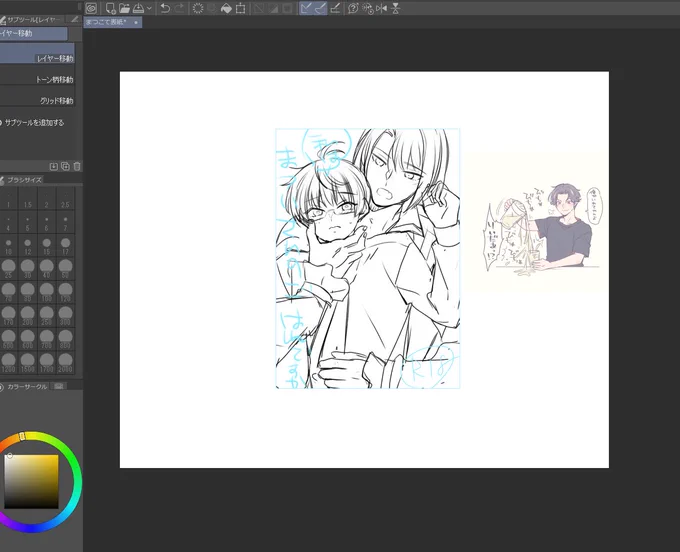Screen dimensions: 680x552
Task: Redo the undone action
Action: (x=179, y=8)
